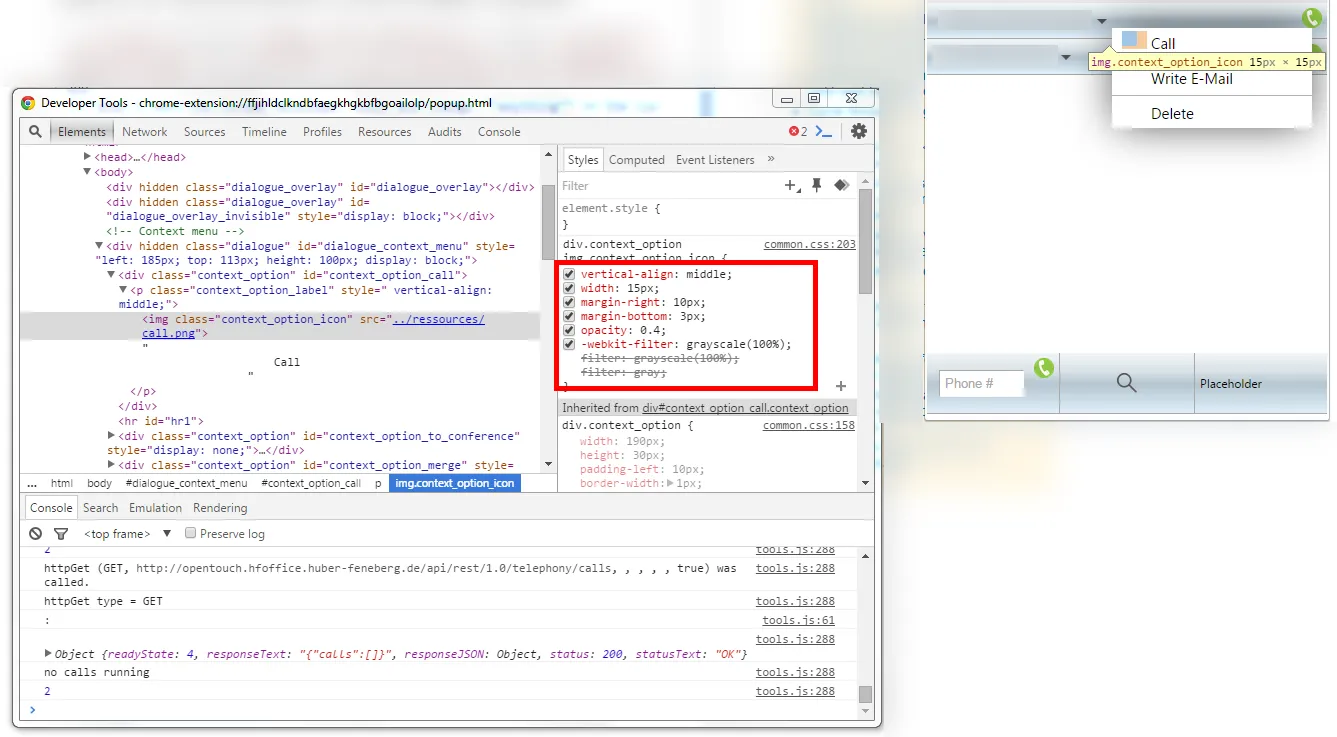Viewport: 1337px width, 737px height.
Task: Click the clear console icon
Action: (36, 534)
